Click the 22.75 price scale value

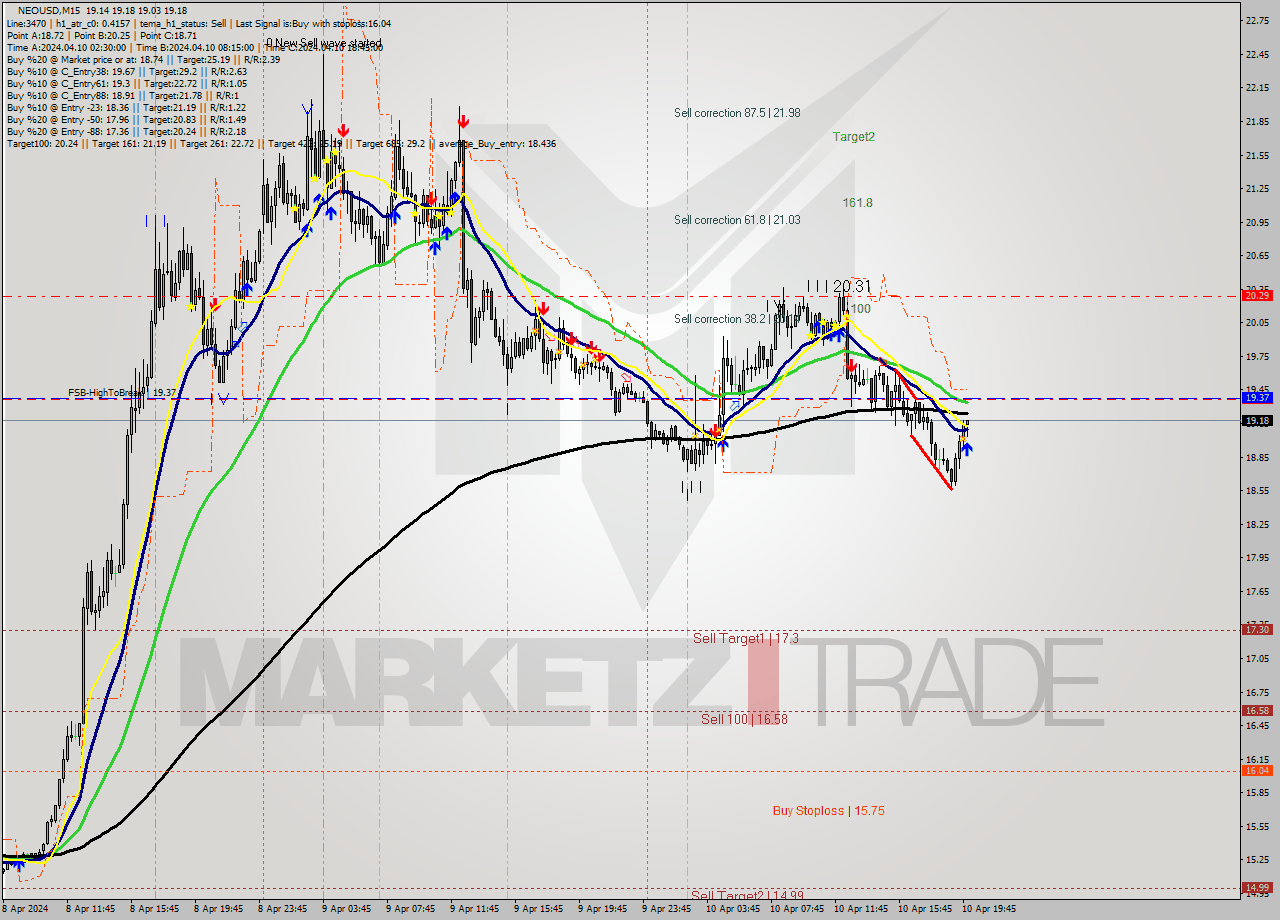point(1256,20)
